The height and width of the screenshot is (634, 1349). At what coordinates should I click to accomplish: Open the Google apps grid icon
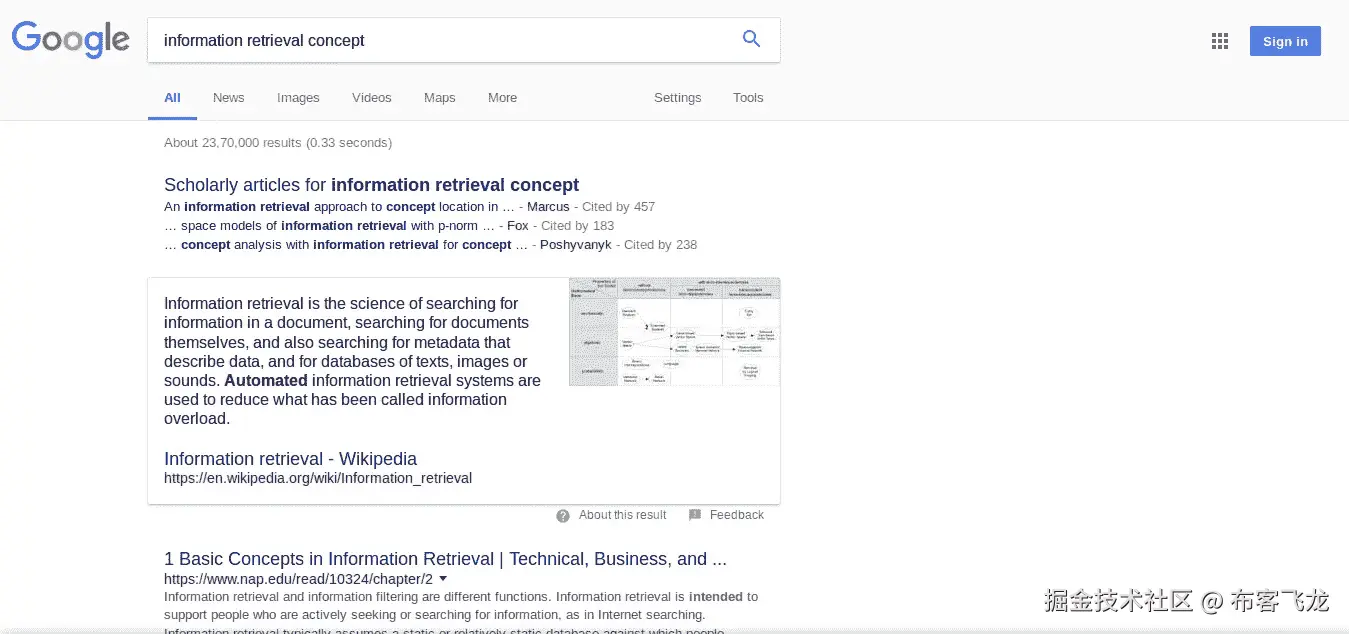point(1220,41)
